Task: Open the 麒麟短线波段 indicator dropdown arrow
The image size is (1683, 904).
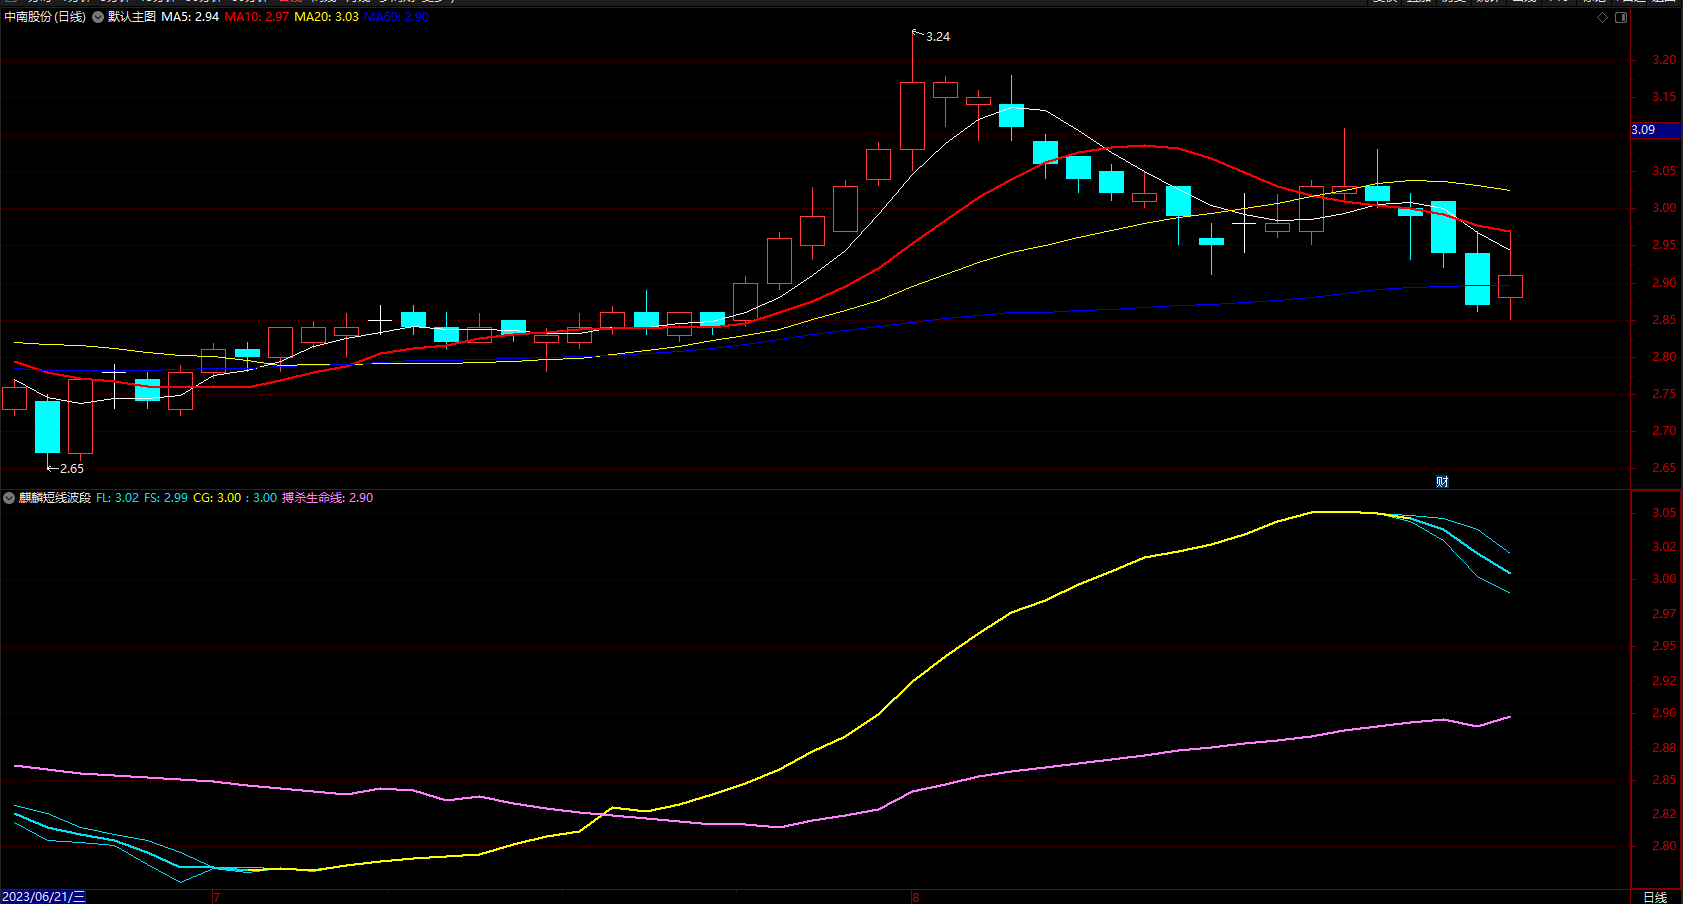Action: [x=9, y=498]
